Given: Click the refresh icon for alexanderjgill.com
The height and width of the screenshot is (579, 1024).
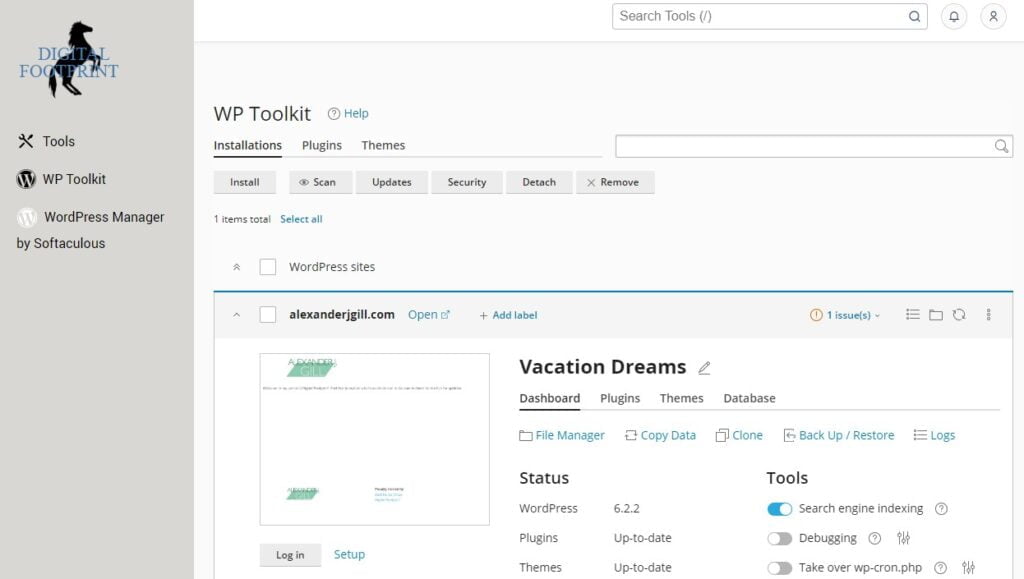Looking at the screenshot, I should (x=959, y=315).
